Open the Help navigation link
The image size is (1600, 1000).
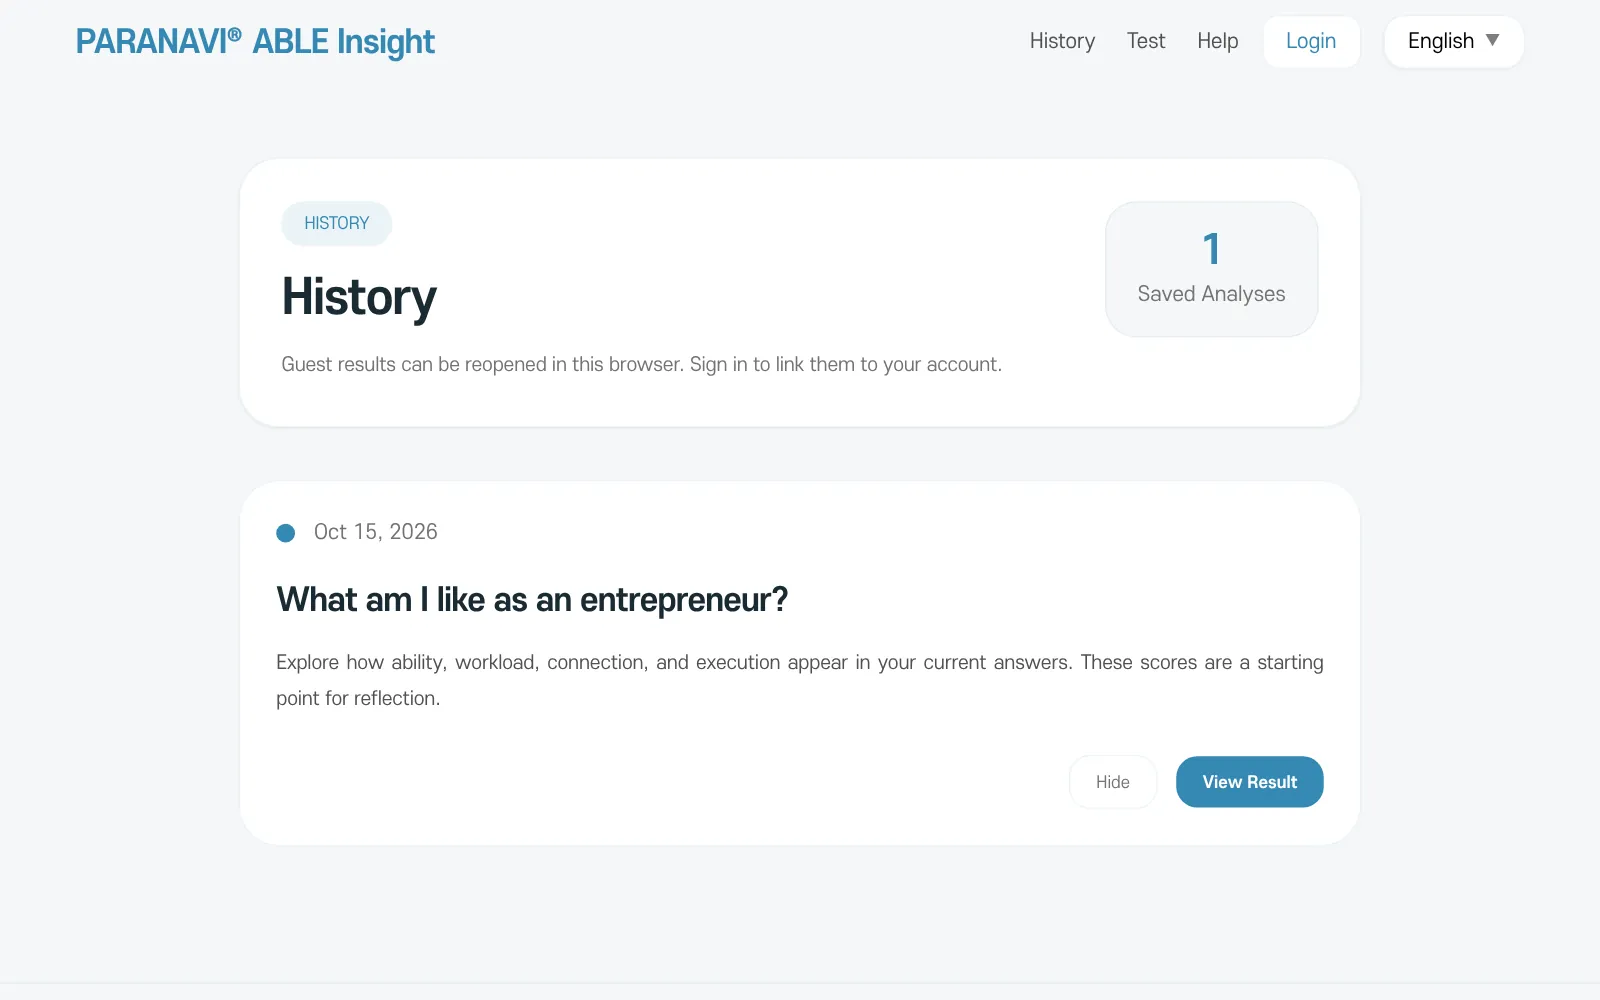(x=1218, y=41)
